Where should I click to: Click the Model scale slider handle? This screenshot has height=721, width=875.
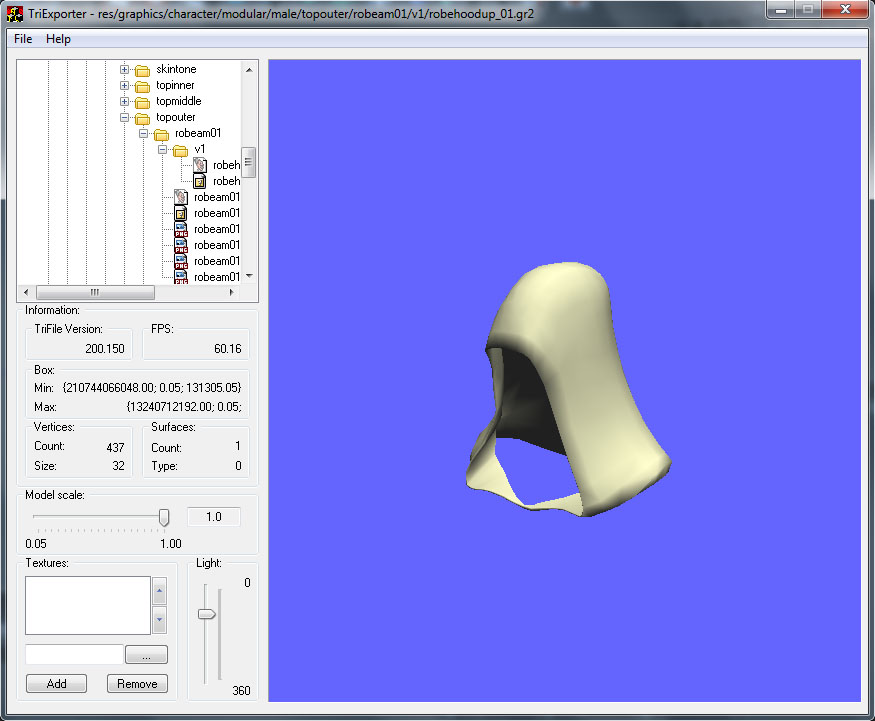(x=164, y=517)
